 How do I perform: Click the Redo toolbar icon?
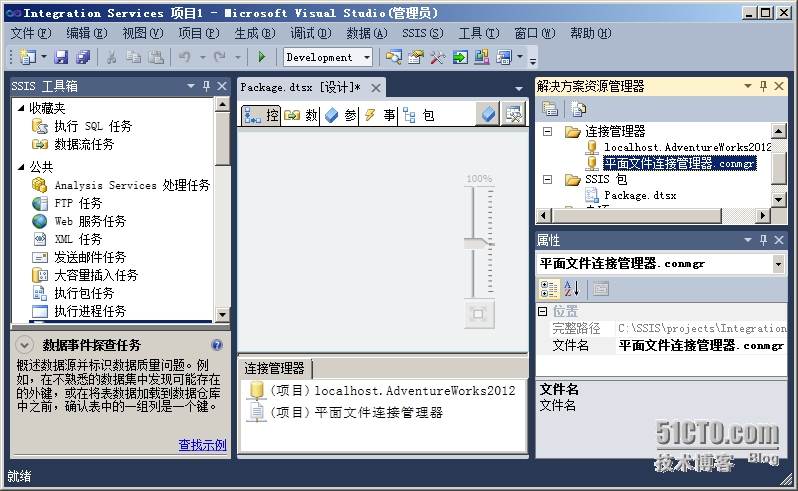pos(219,57)
